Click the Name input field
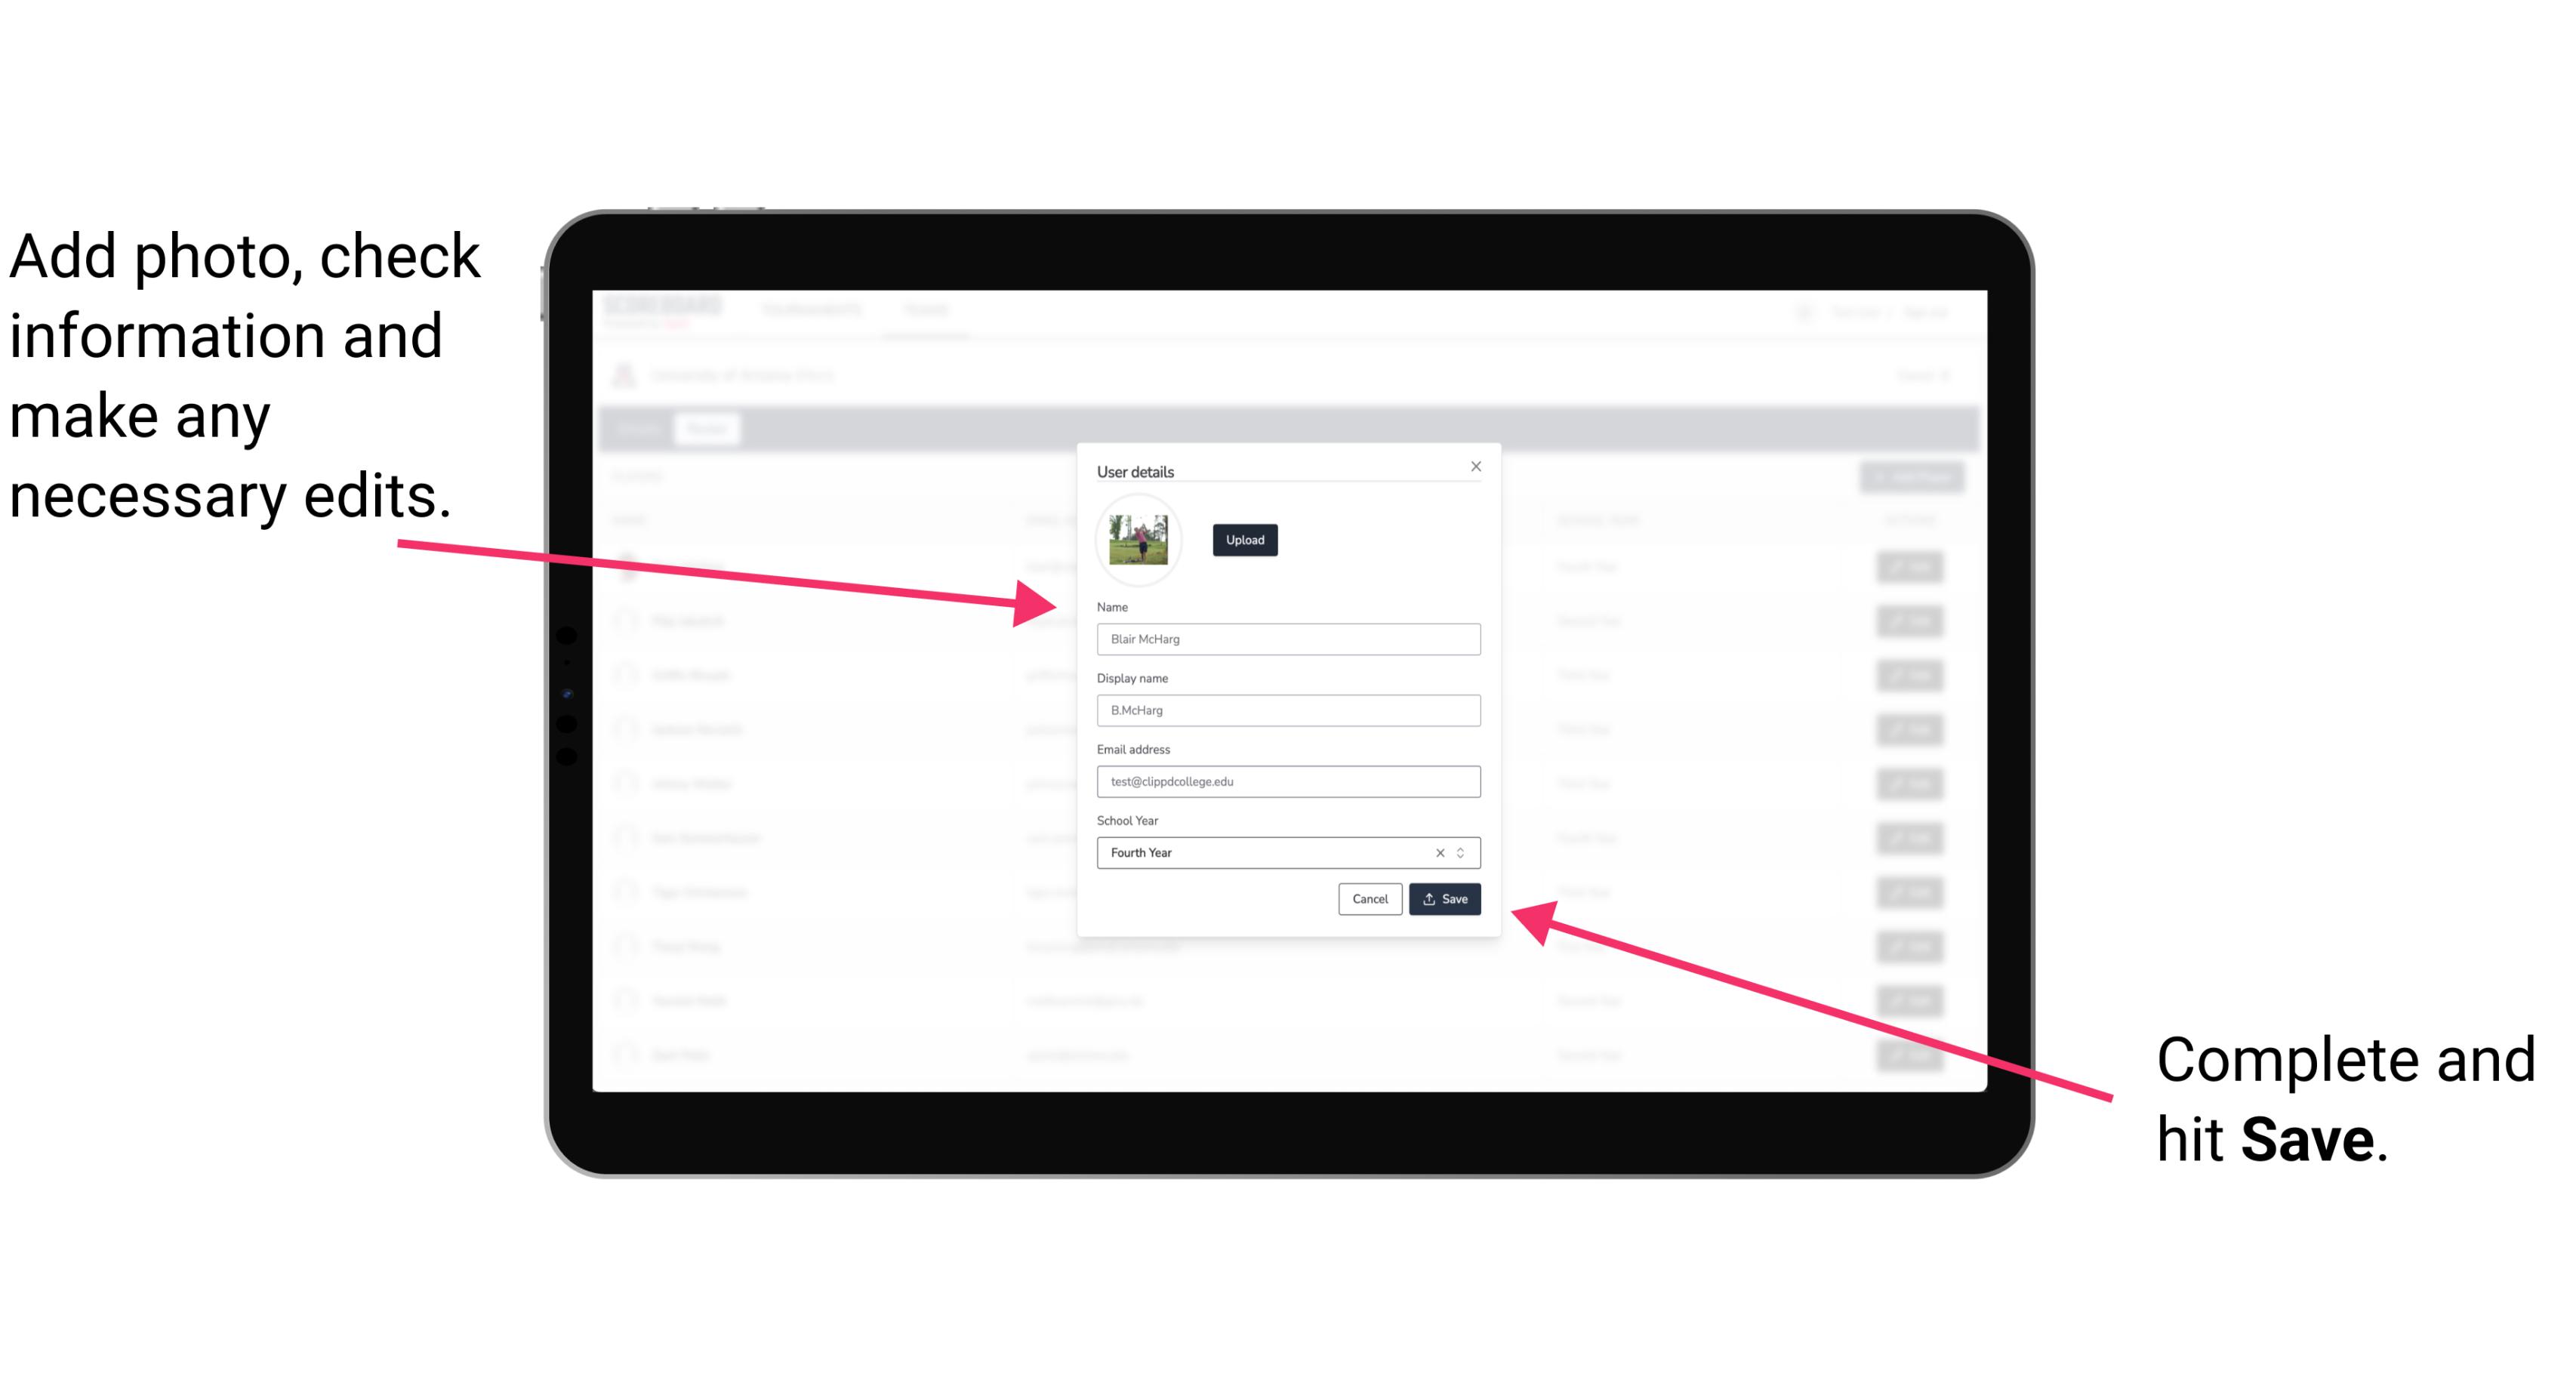This screenshot has width=2576, height=1386. (1289, 639)
